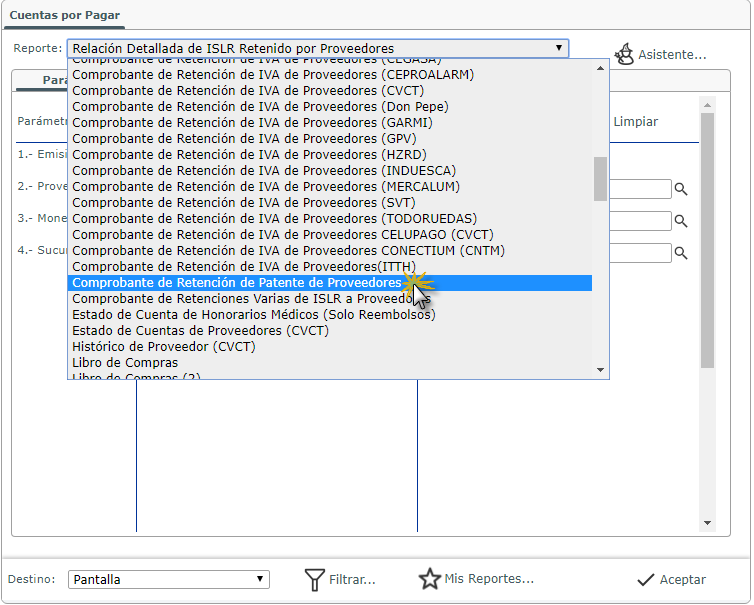Click the Asistente... link text
Image resolution: width=754 pixels, height=605 pixels.
coord(672,55)
